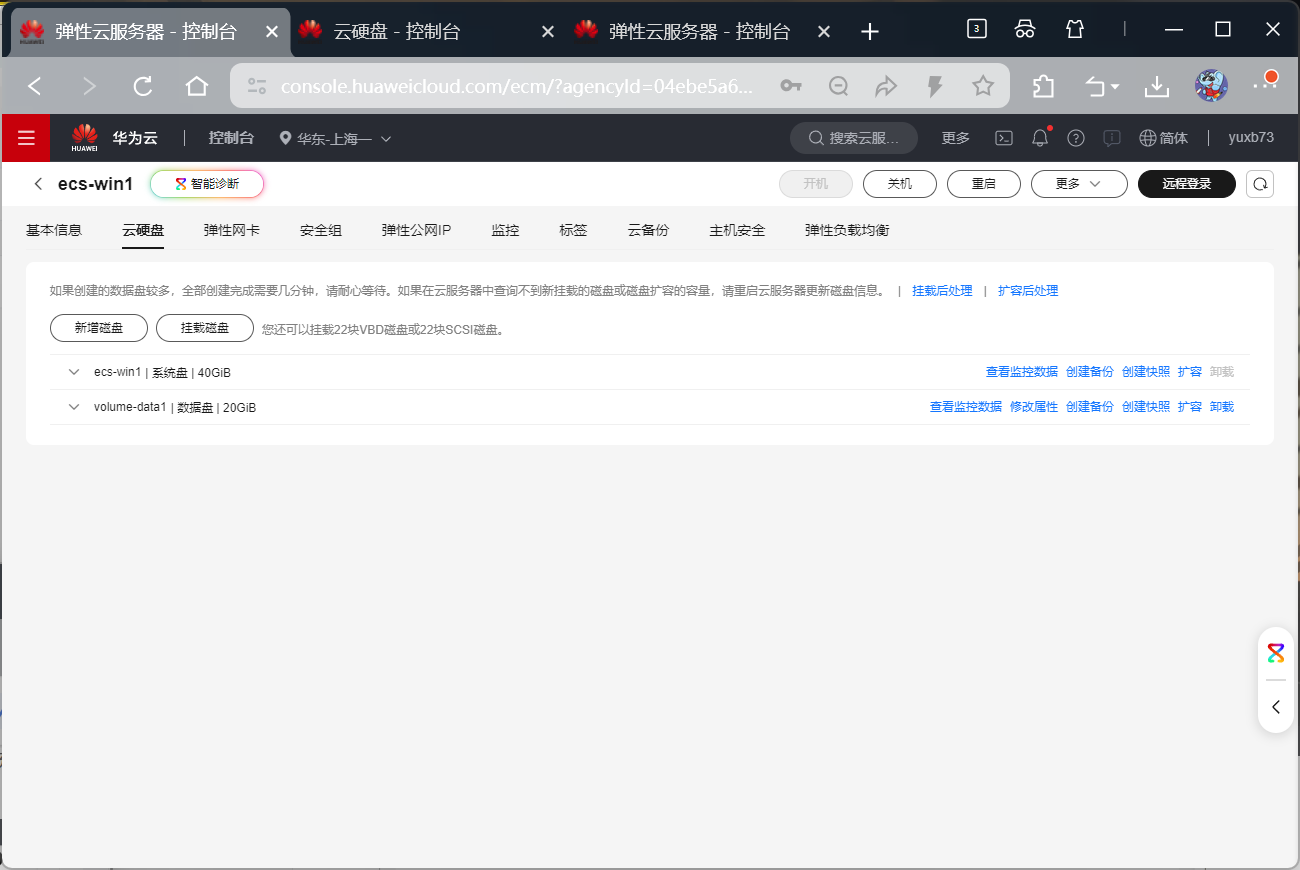Click the browser address bar URL
This screenshot has height=870, width=1300.
(515, 86)
